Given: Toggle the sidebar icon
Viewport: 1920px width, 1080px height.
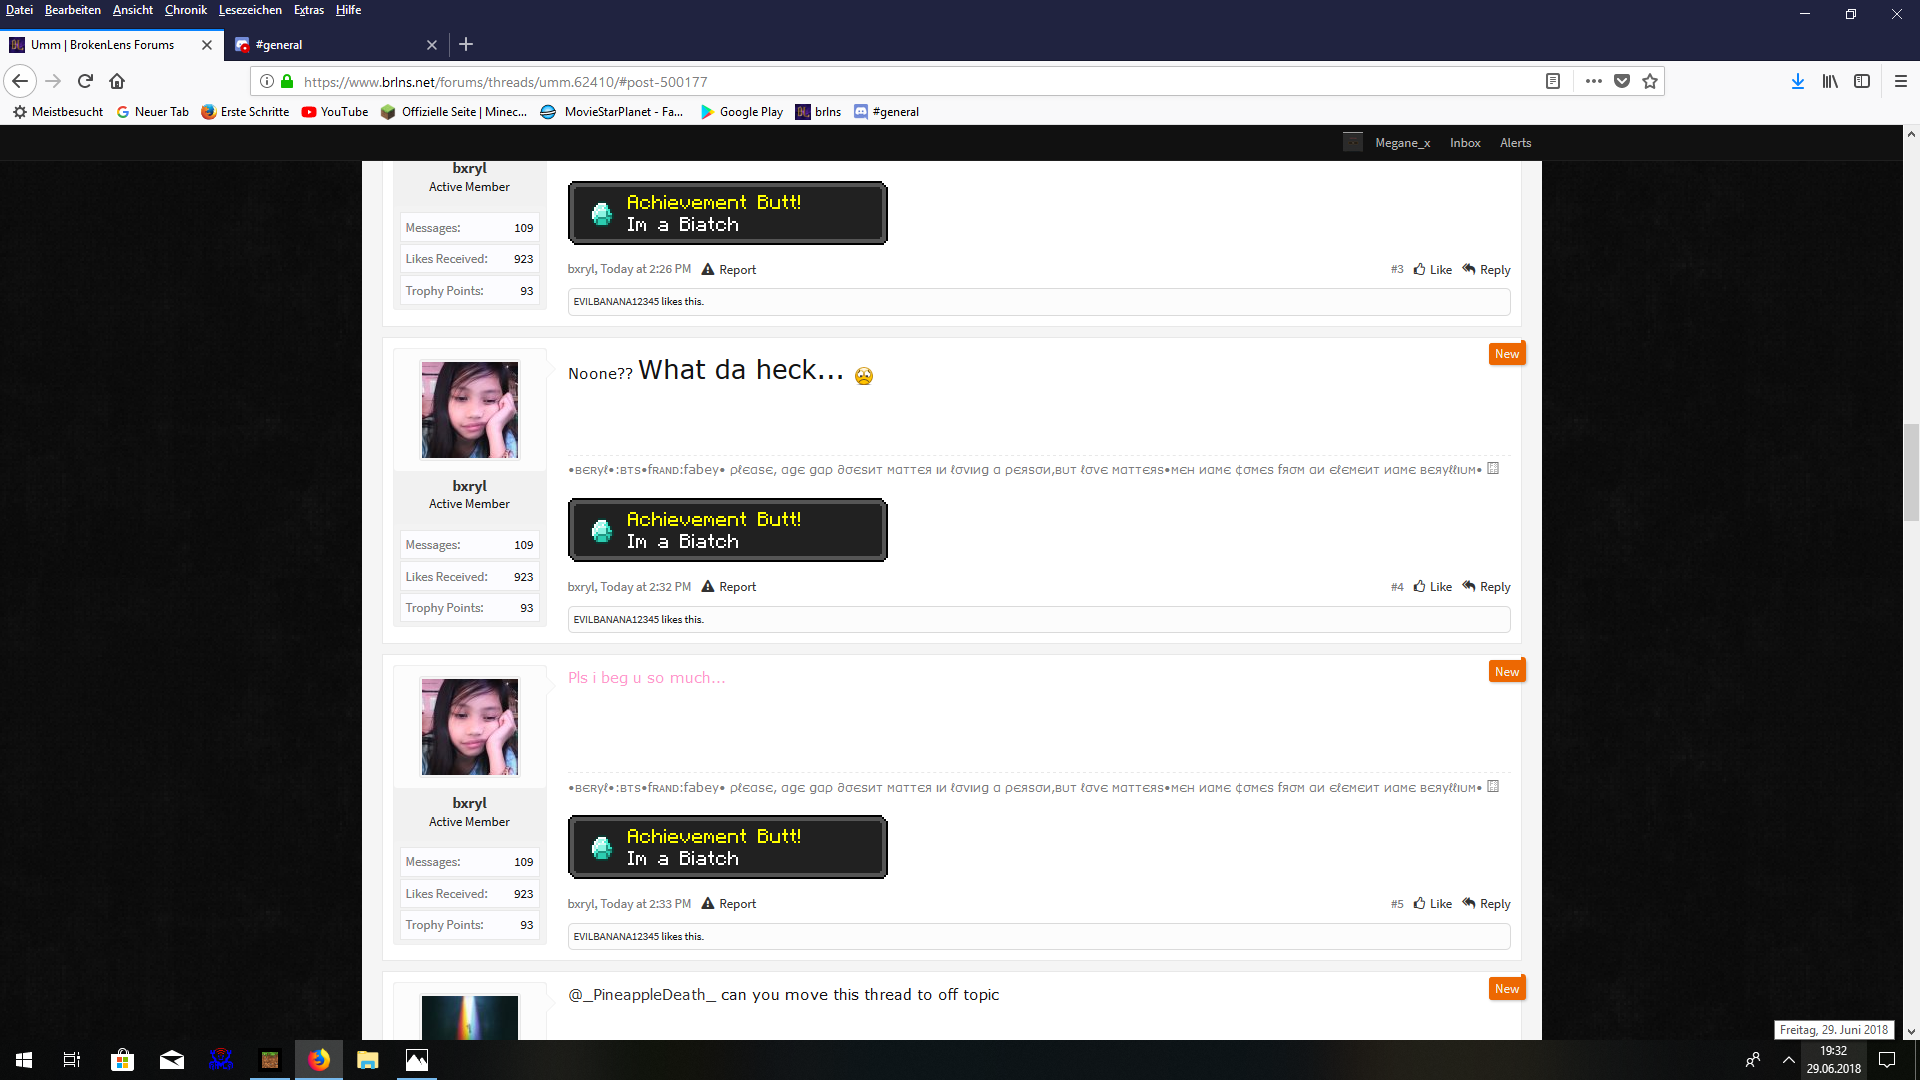Looking at the screenshot, I should click(1862, 81).
